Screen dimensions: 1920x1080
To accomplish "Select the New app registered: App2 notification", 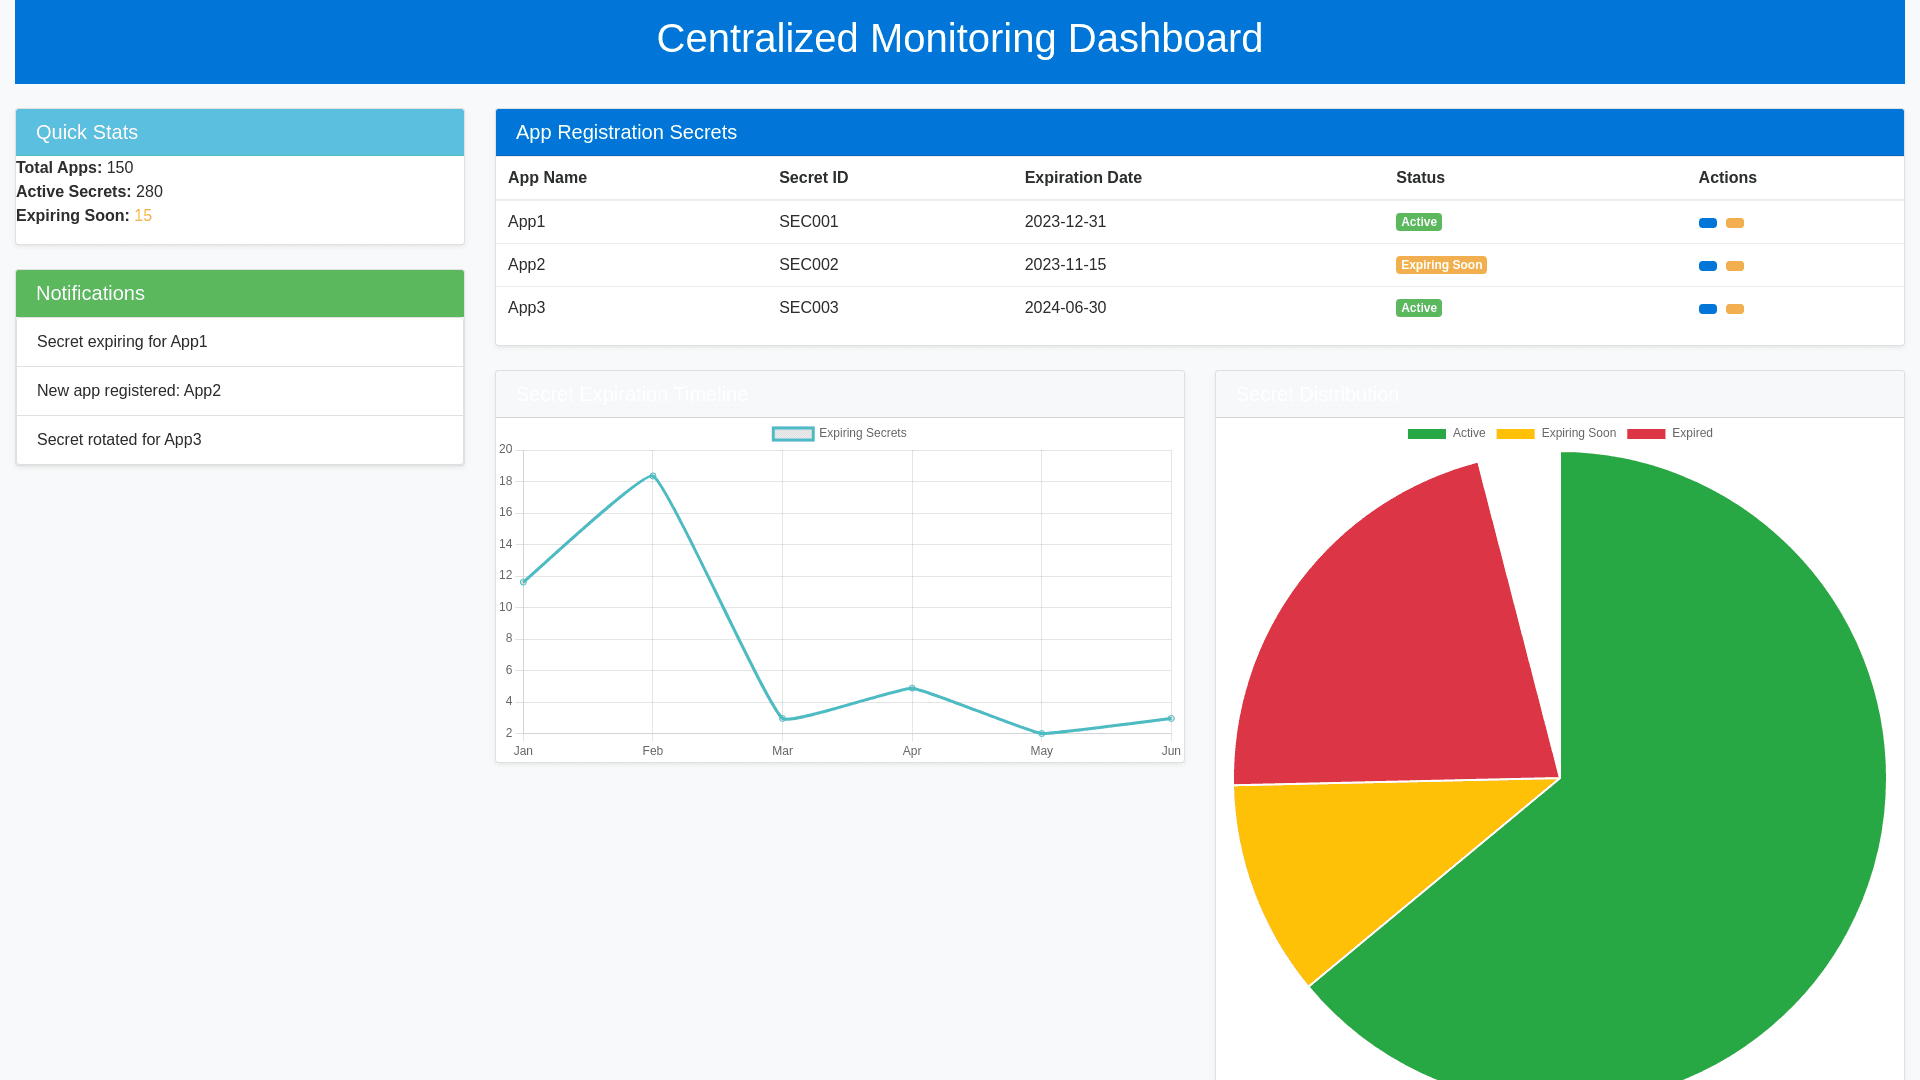I will tap(129, 391).
